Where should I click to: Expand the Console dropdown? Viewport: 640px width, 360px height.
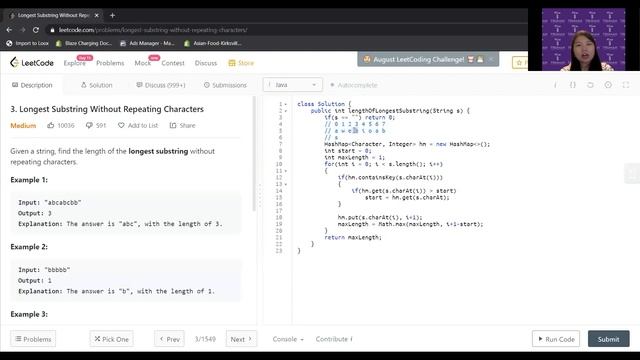(288, 339)
